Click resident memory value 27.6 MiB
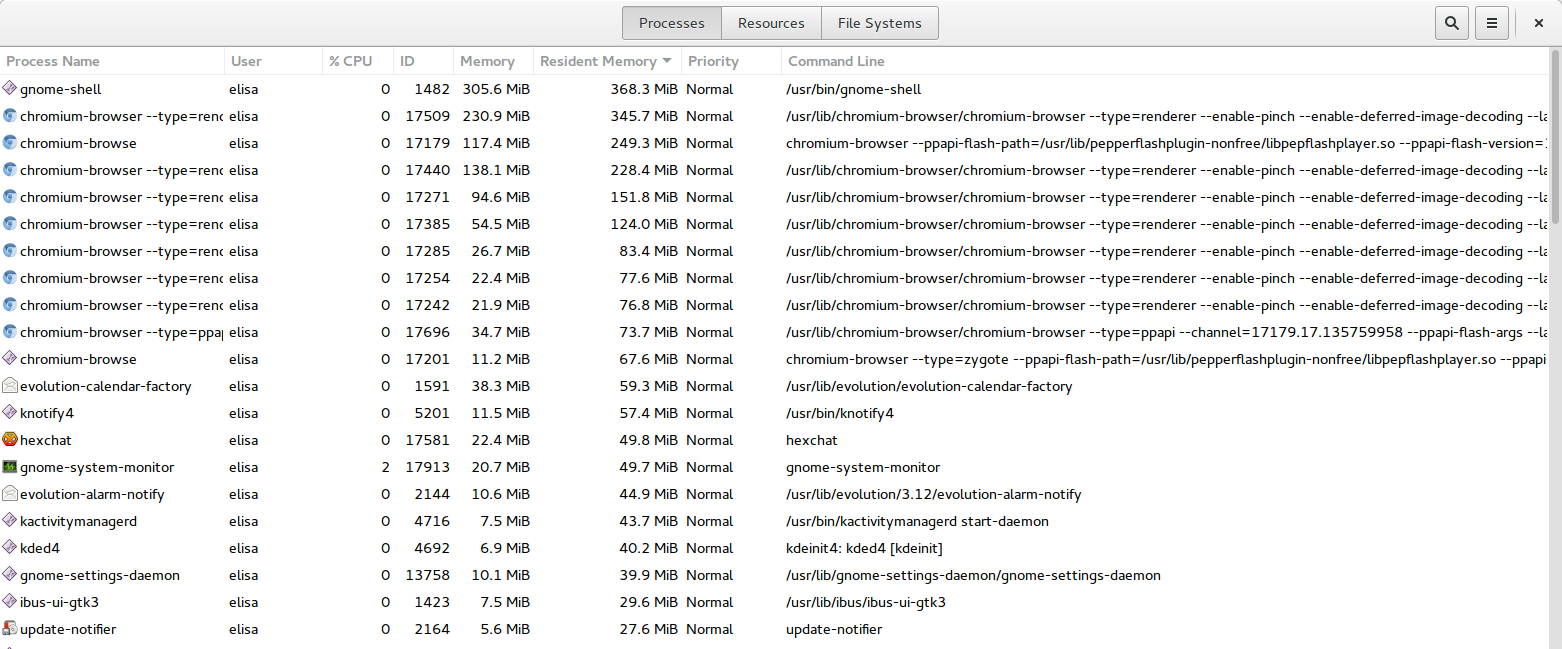The height and width of the screenshot is (649, 1562). pos(648,629)
